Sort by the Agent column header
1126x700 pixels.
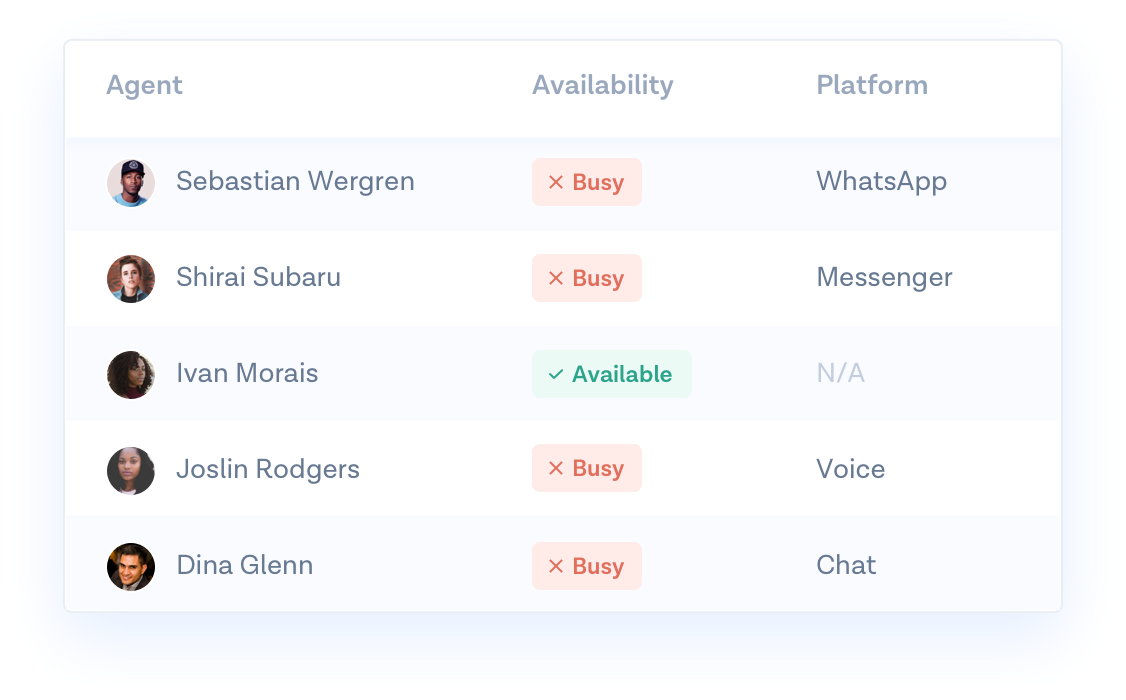click(x=145, y=86)
